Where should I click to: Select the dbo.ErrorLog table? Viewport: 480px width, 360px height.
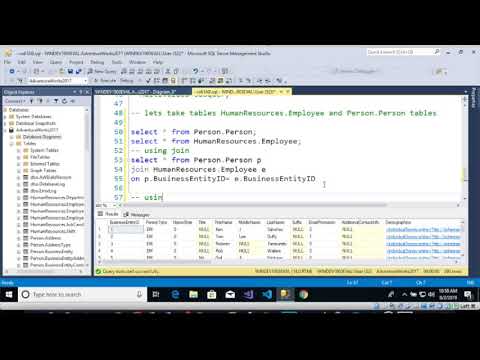(x=43, y=191)
